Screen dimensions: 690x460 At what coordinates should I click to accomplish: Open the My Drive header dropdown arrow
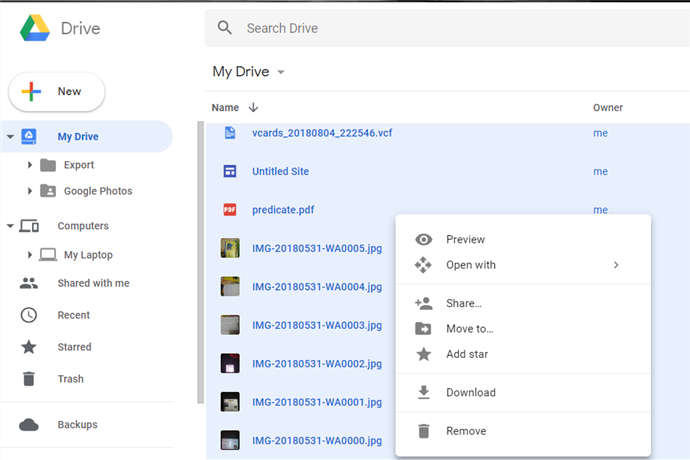point(281,72)
